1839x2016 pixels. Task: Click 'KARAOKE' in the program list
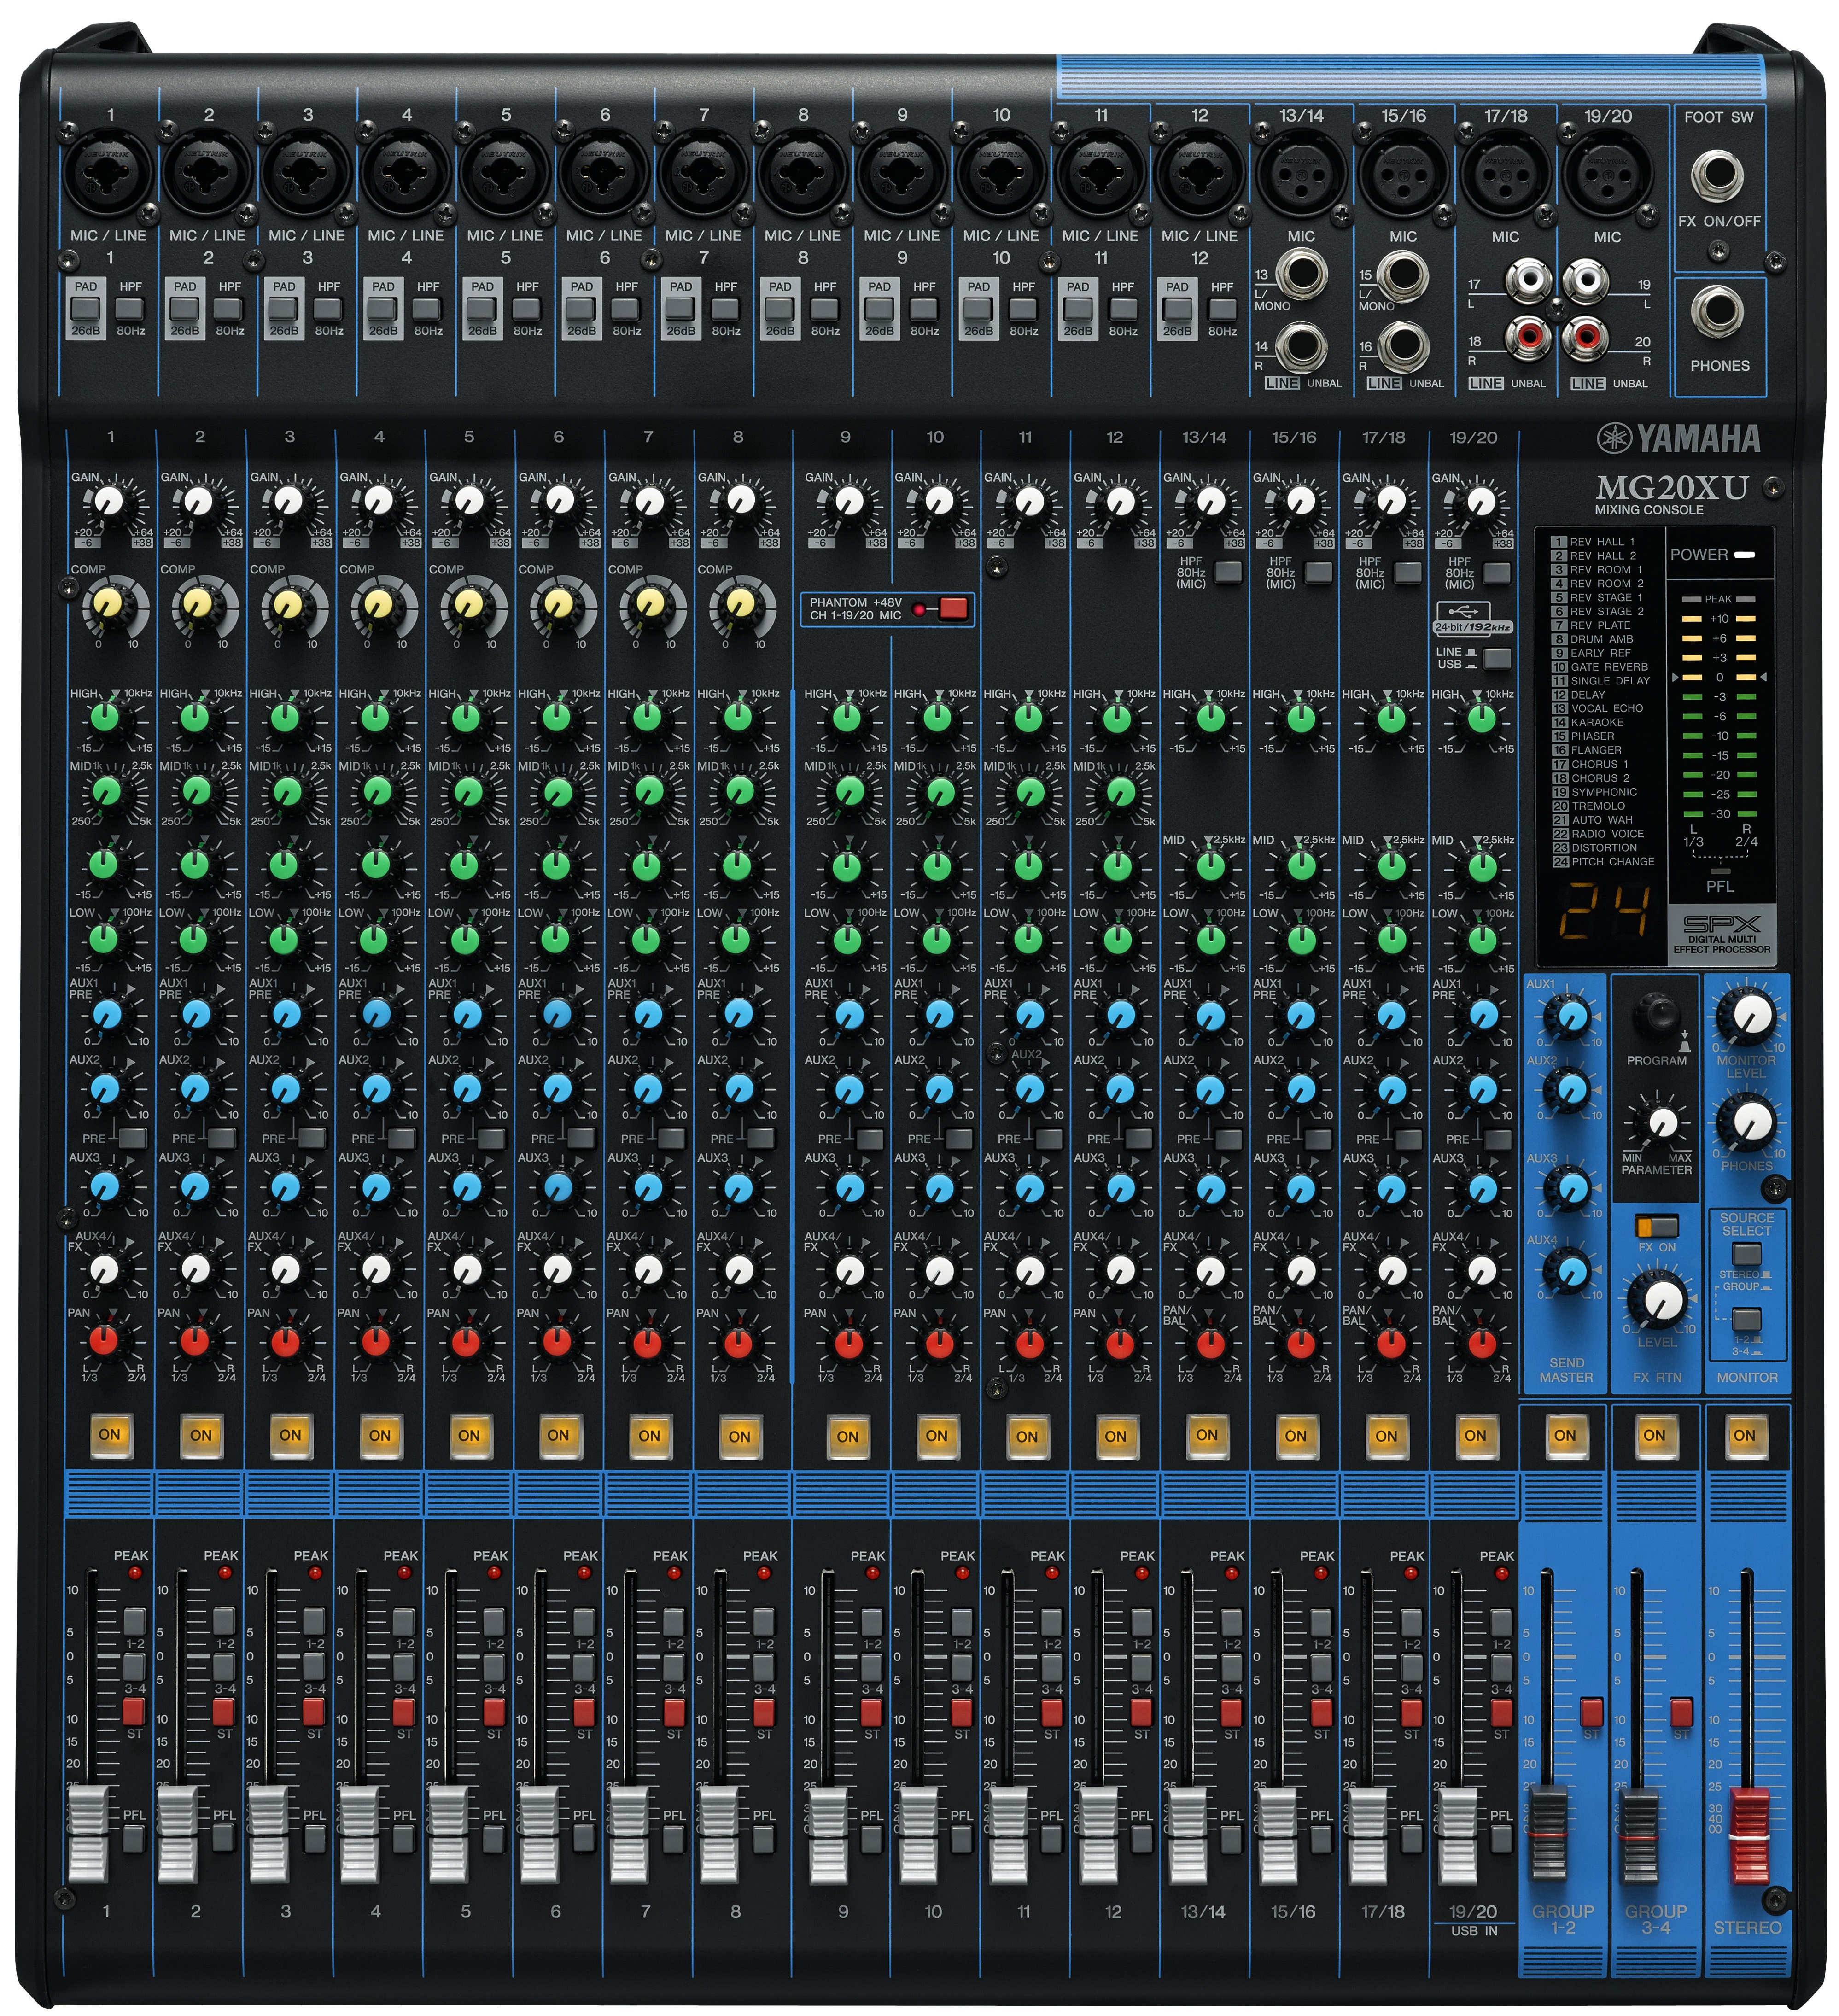[x=1597, y=722]
